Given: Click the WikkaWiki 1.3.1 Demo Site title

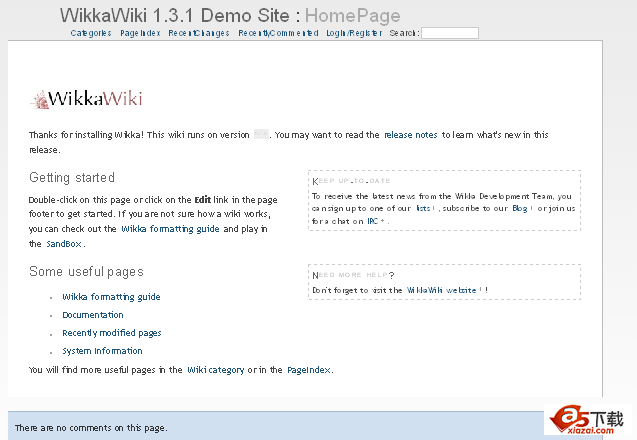Looking at the screenshot, I should (175, 16).
